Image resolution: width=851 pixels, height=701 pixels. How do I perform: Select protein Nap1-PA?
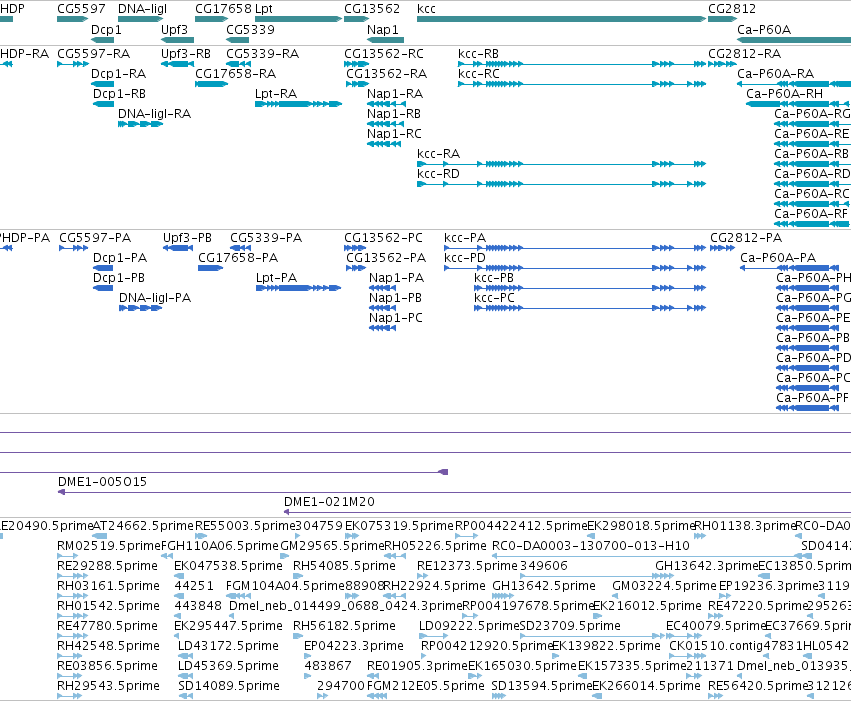click(396, 278)
